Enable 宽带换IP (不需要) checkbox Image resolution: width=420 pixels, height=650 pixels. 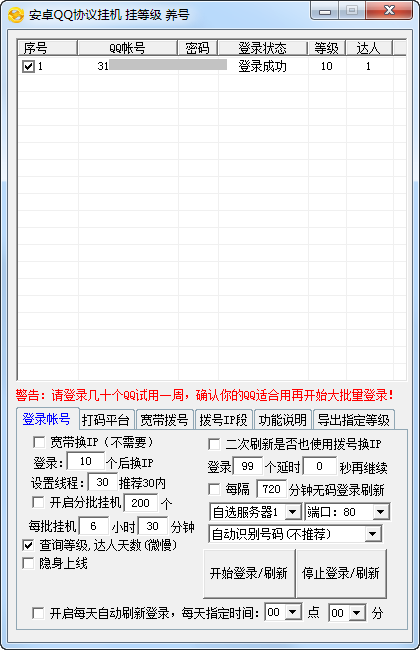point(39,442)
